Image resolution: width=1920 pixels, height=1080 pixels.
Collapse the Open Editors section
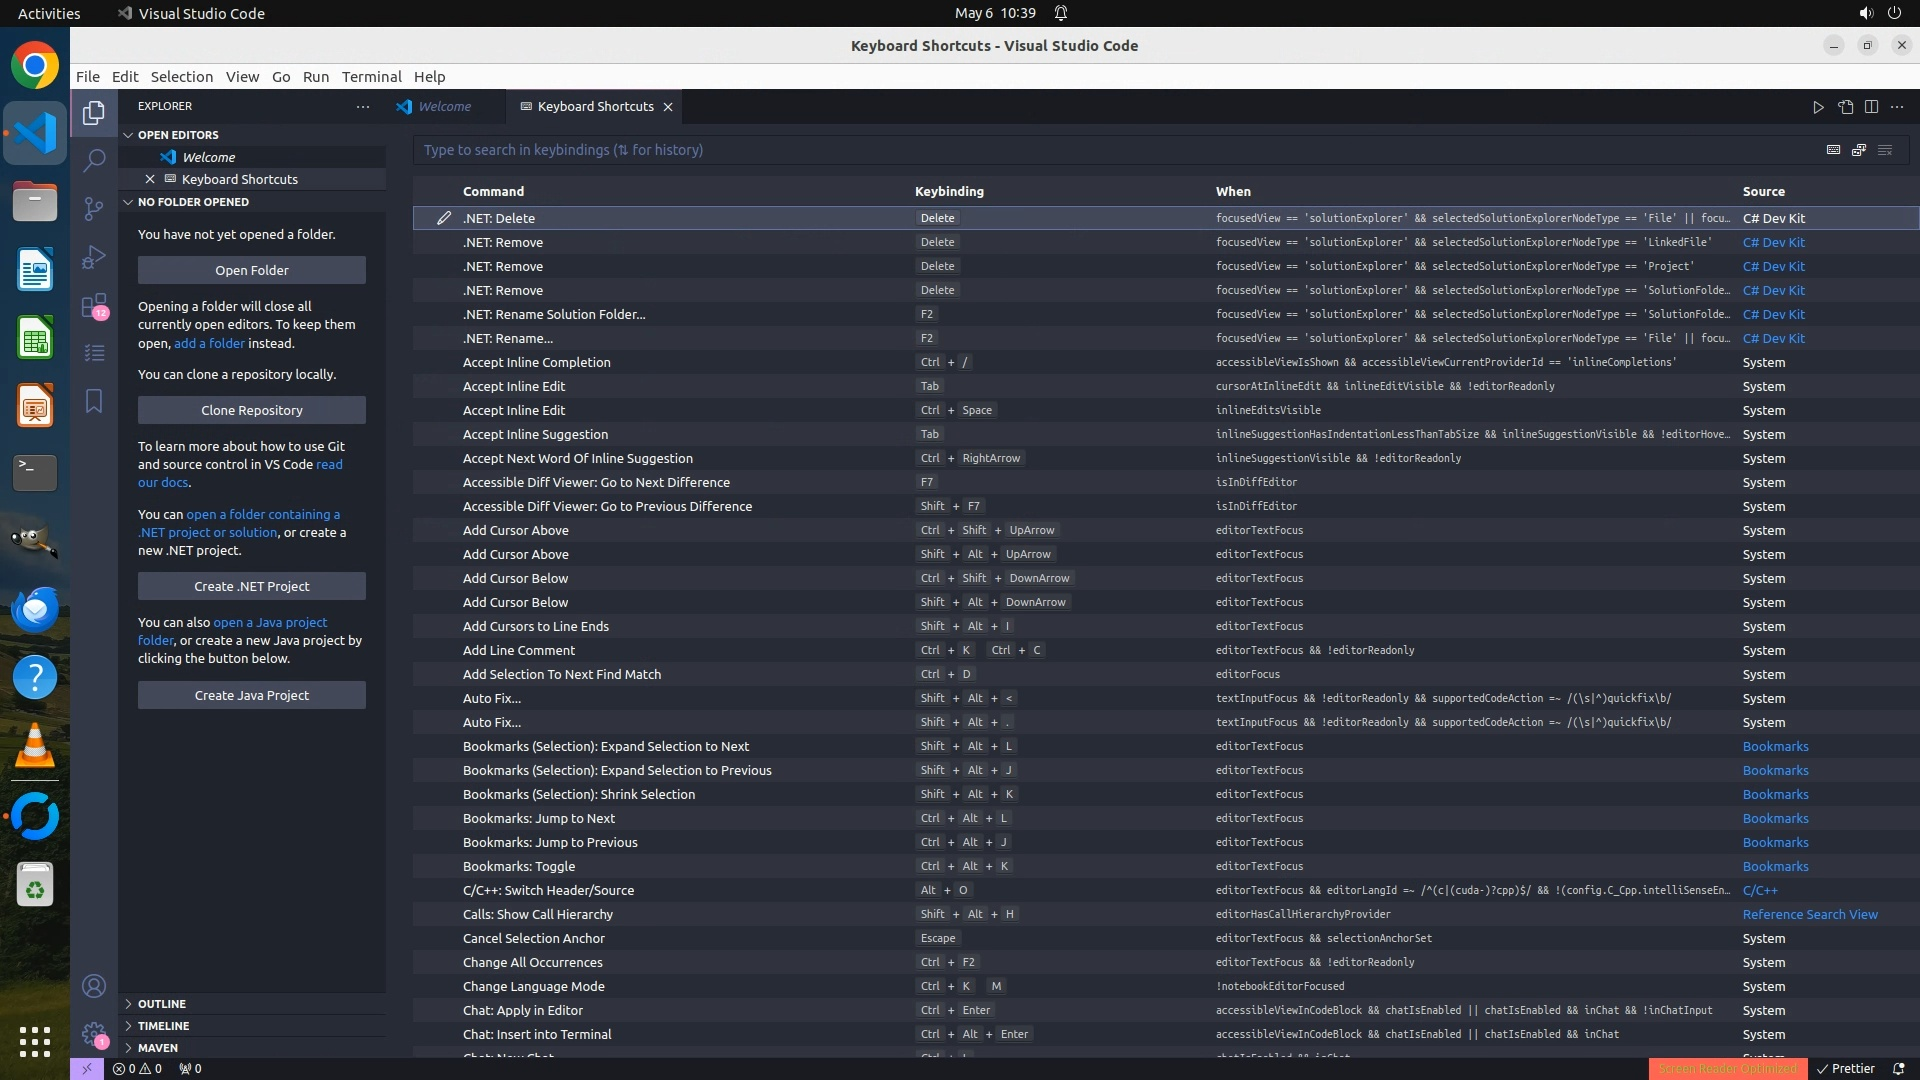click(178, 135)
